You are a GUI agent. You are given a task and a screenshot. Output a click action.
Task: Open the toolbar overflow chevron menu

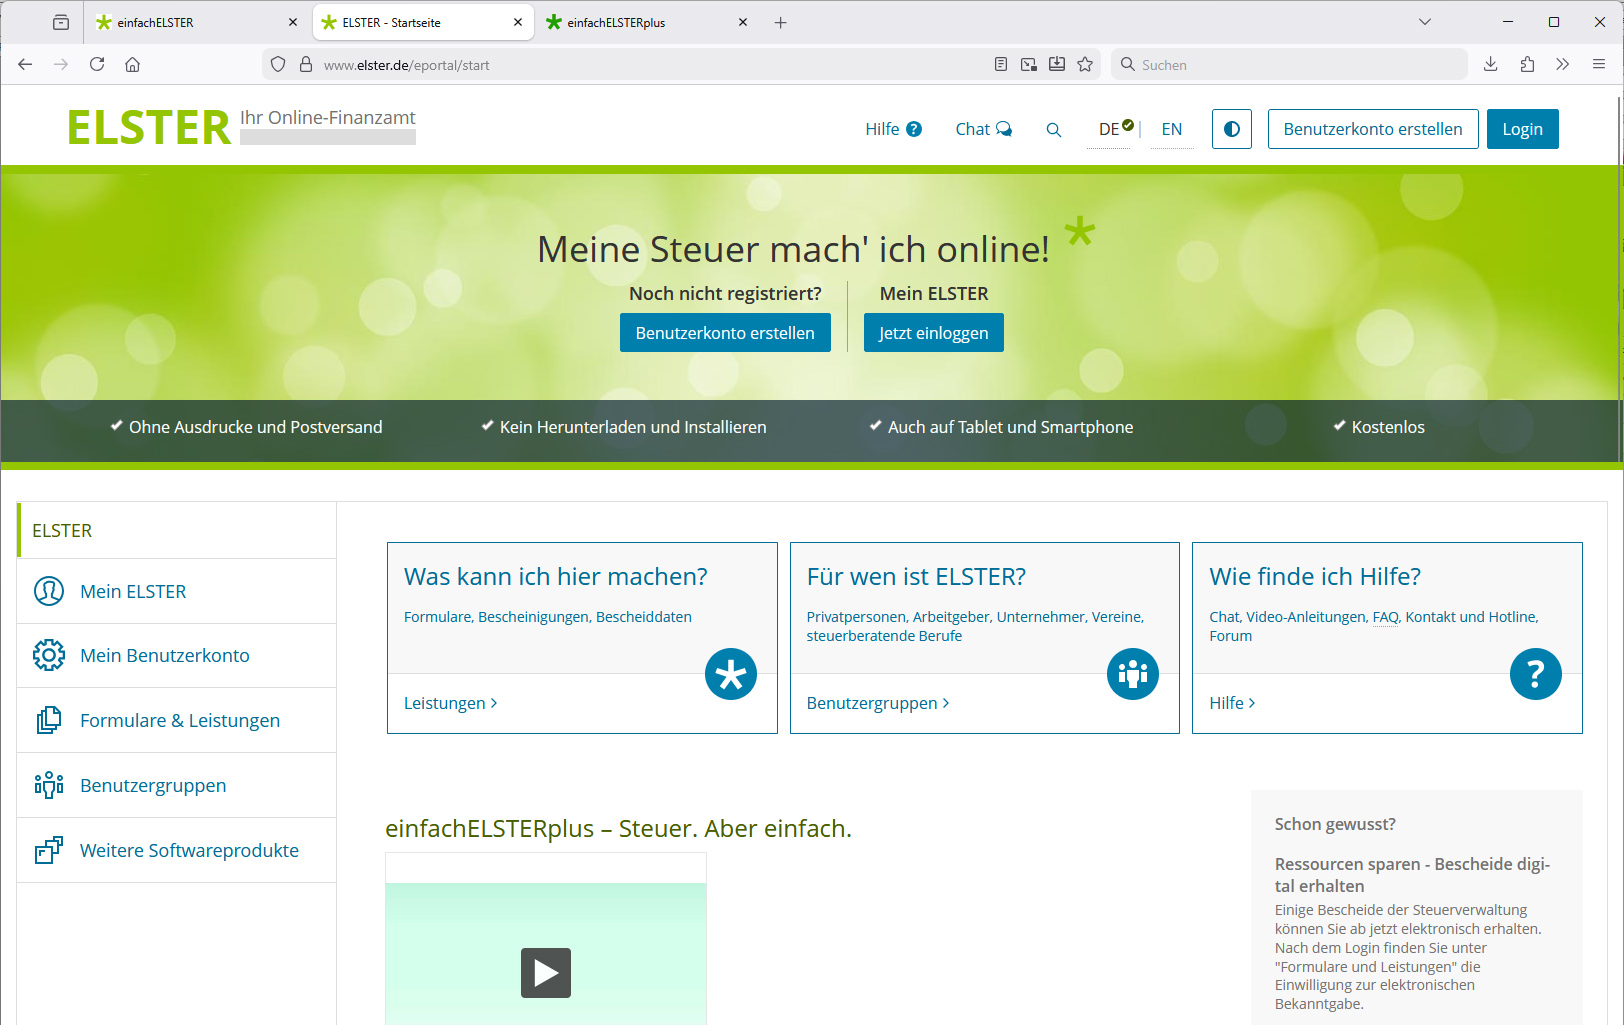[x=1562, y=64]
